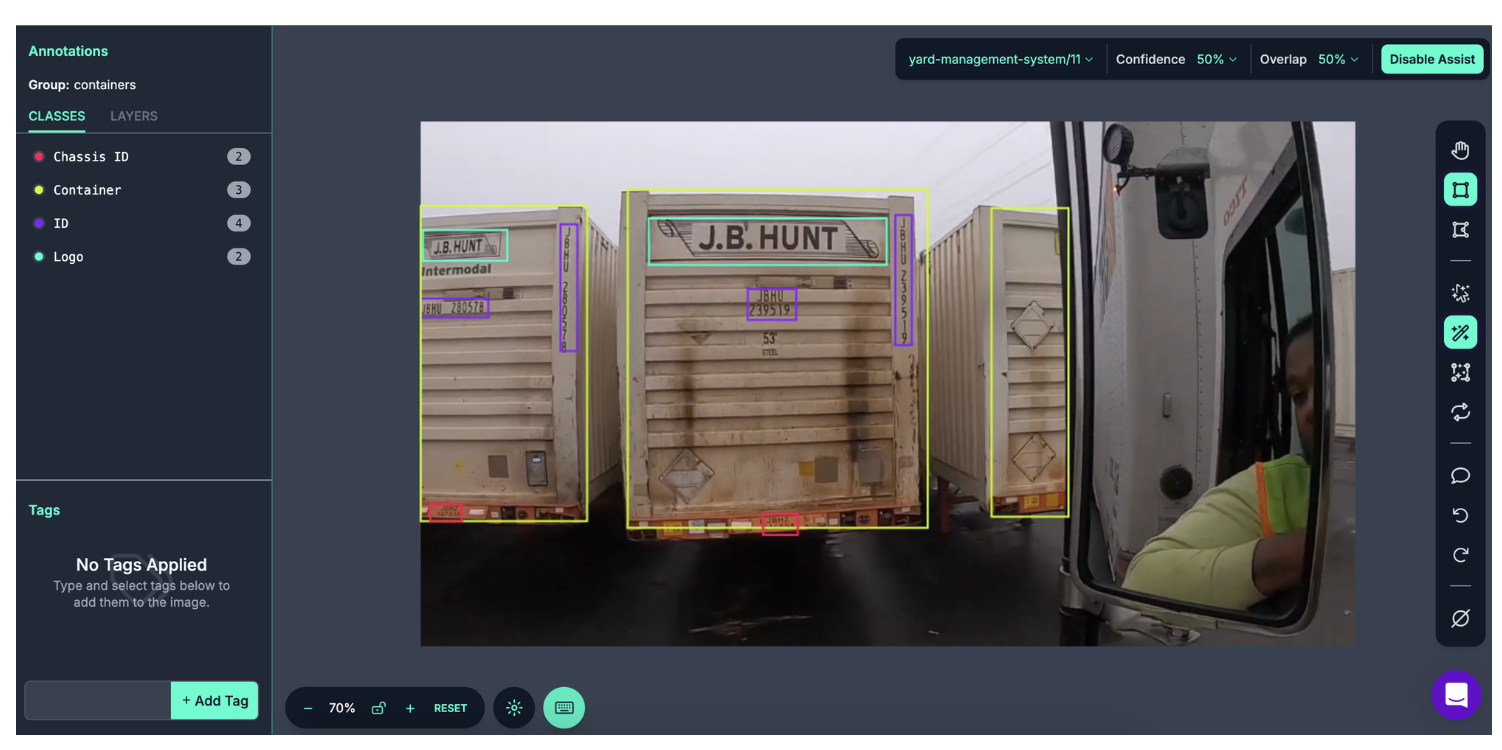Select vertical ID box on center container
The height and width of the screenshot is (750, 1502).
click(x=903, y=280)
